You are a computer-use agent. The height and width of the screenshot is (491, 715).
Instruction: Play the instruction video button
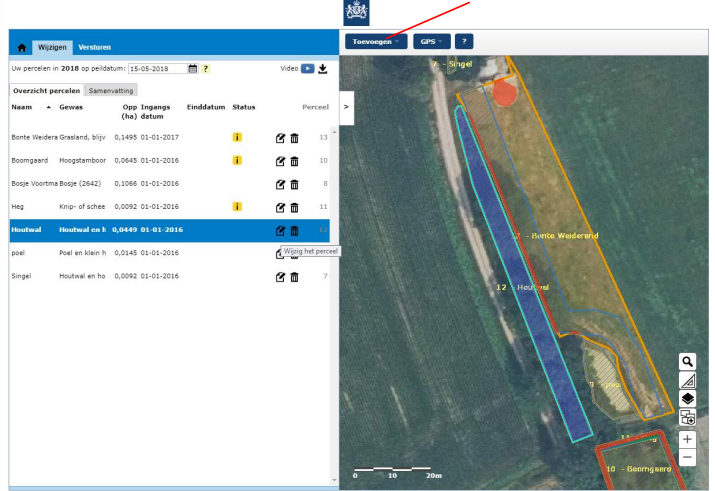pyautogui.click(x=308, y=69)
